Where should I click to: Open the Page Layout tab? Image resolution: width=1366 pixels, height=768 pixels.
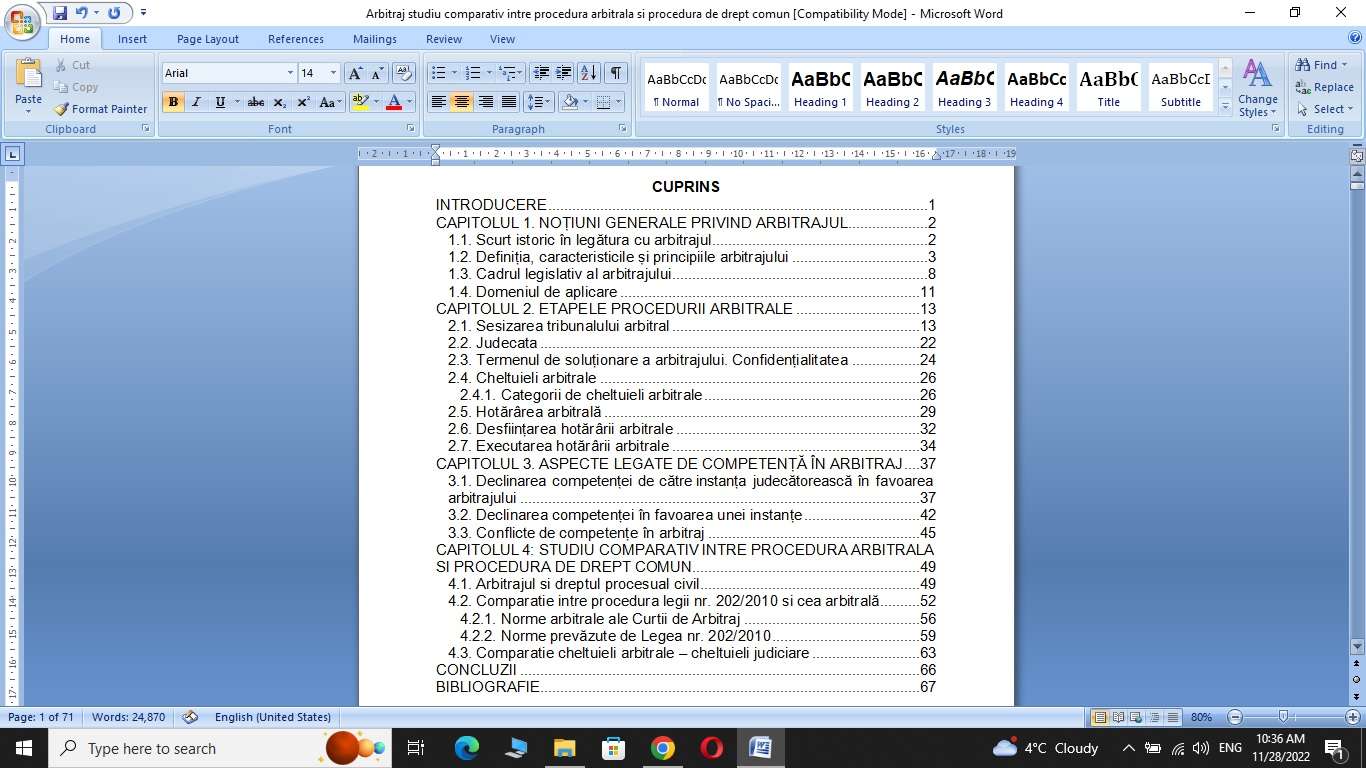coord(207,39)
